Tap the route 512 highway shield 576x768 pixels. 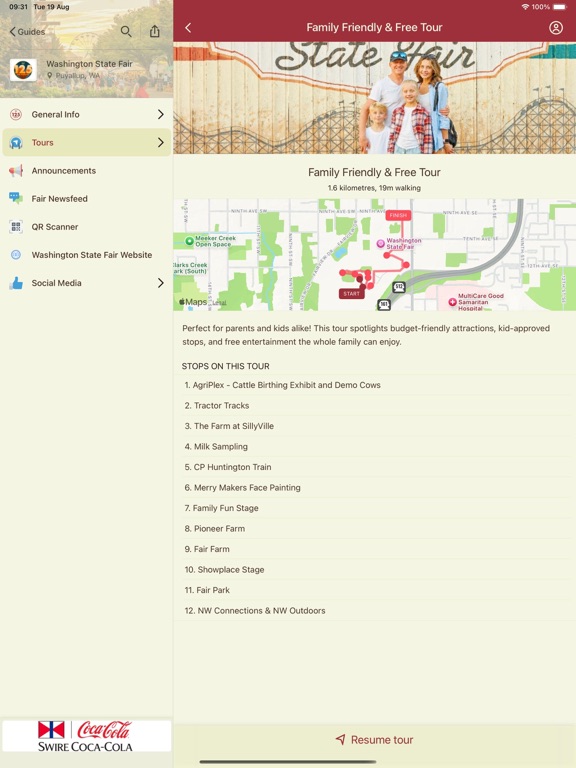[399, 287]
